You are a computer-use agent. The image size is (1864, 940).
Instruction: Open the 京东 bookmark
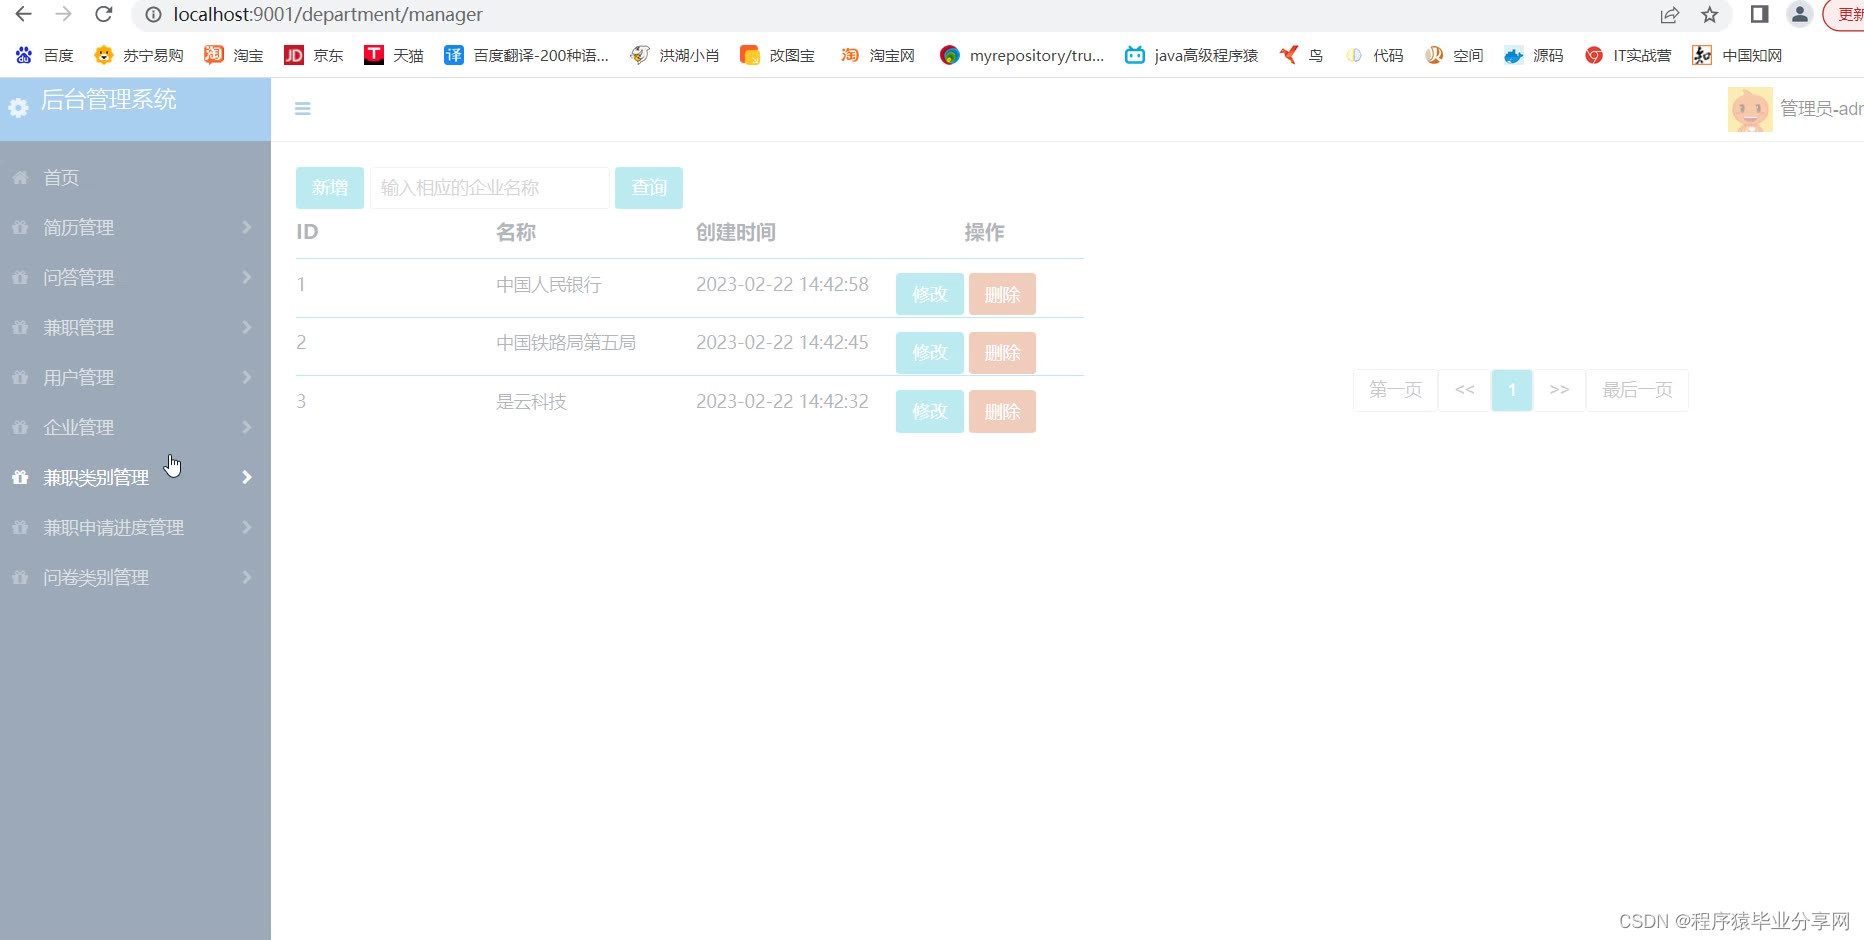tap(313, 55)
